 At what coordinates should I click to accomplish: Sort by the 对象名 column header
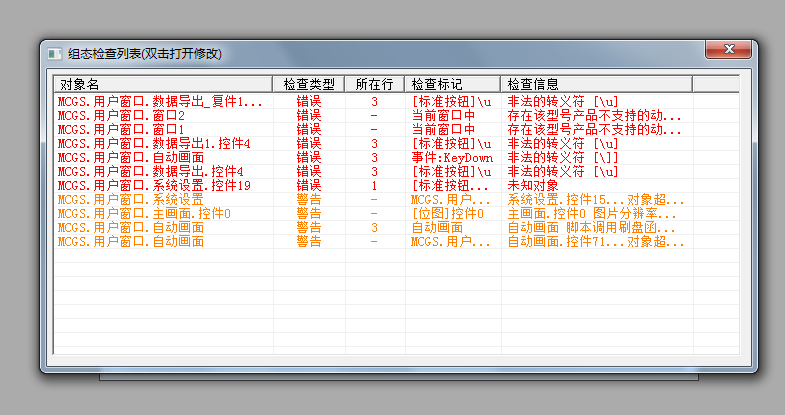coord(162,84)
